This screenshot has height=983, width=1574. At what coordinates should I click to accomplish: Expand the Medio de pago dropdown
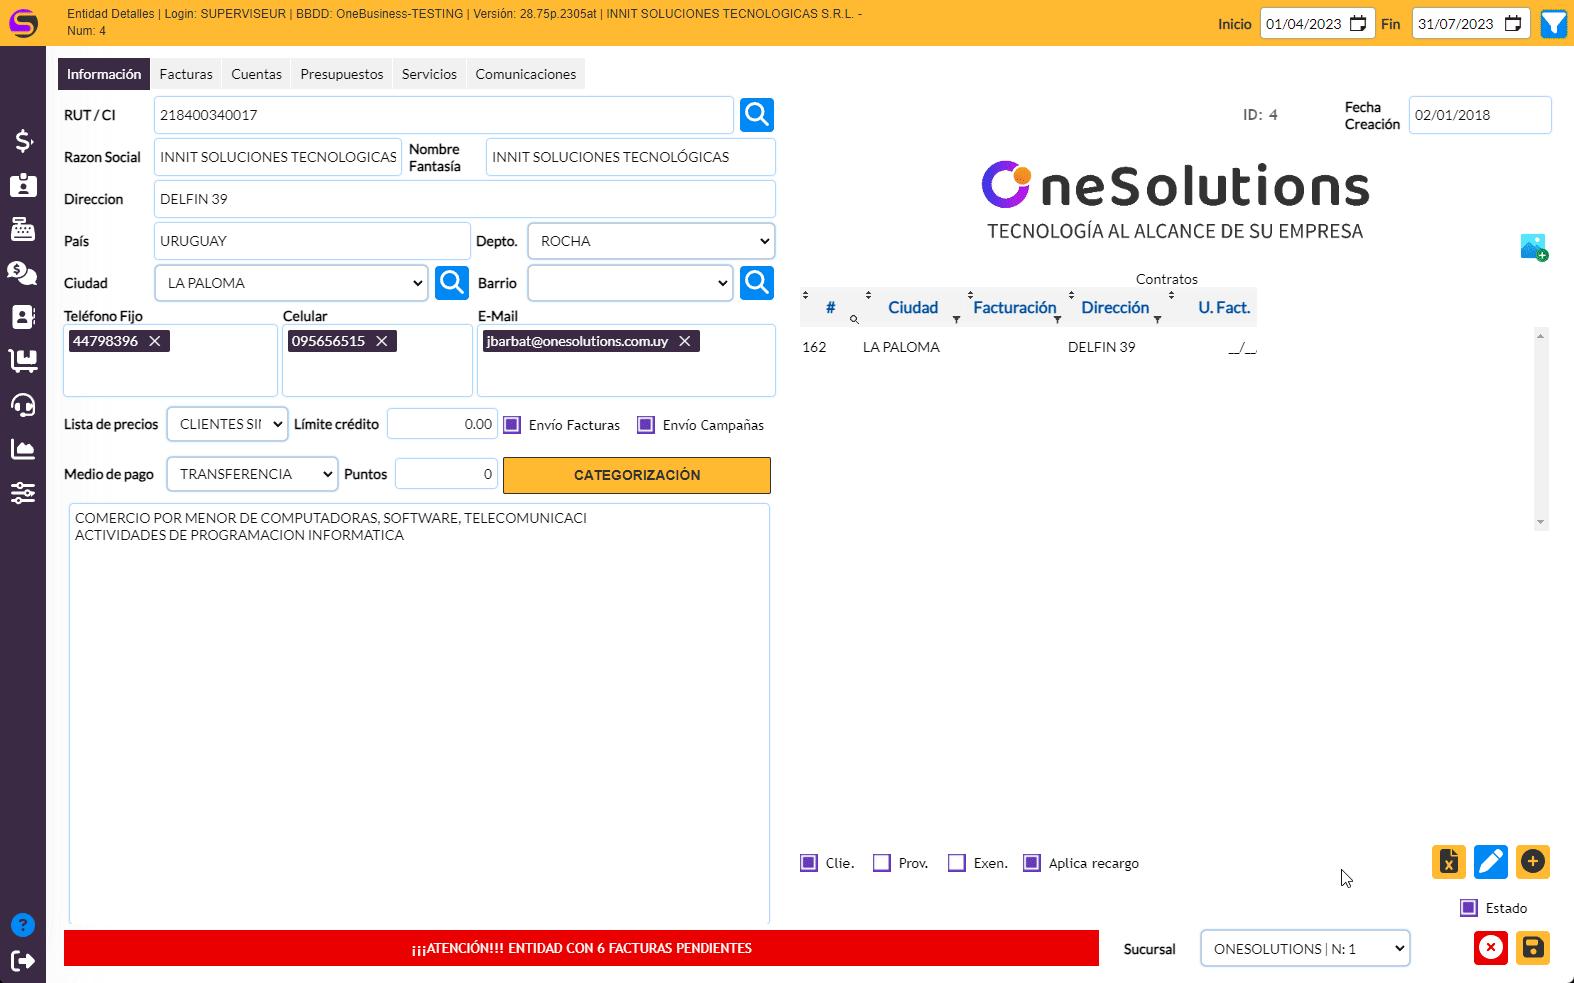(252, 474)
